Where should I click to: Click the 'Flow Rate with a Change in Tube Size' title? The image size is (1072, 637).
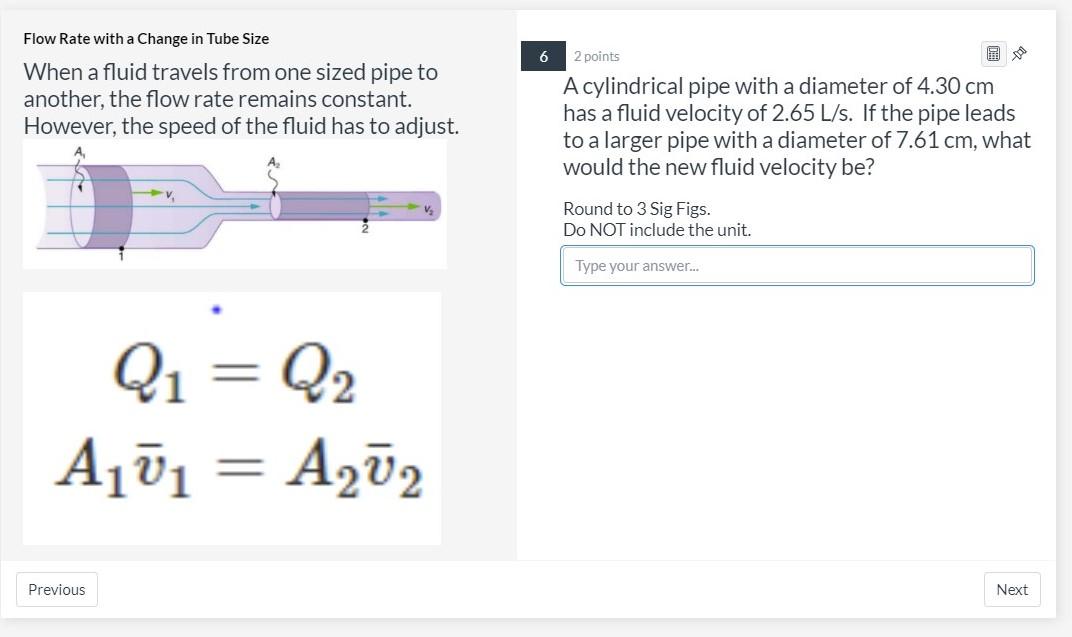pos(146,39)
